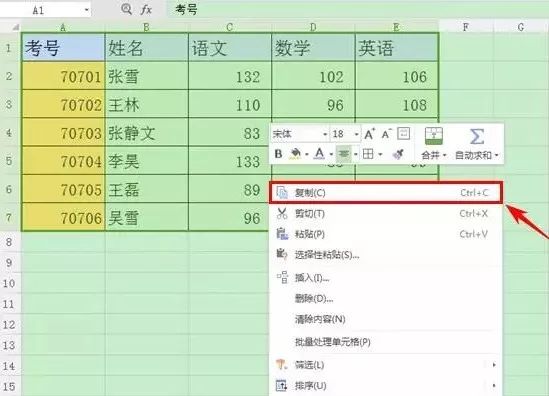
Task: Click the sort icon beside 排序(U)
Action: [x=282, y=385]
